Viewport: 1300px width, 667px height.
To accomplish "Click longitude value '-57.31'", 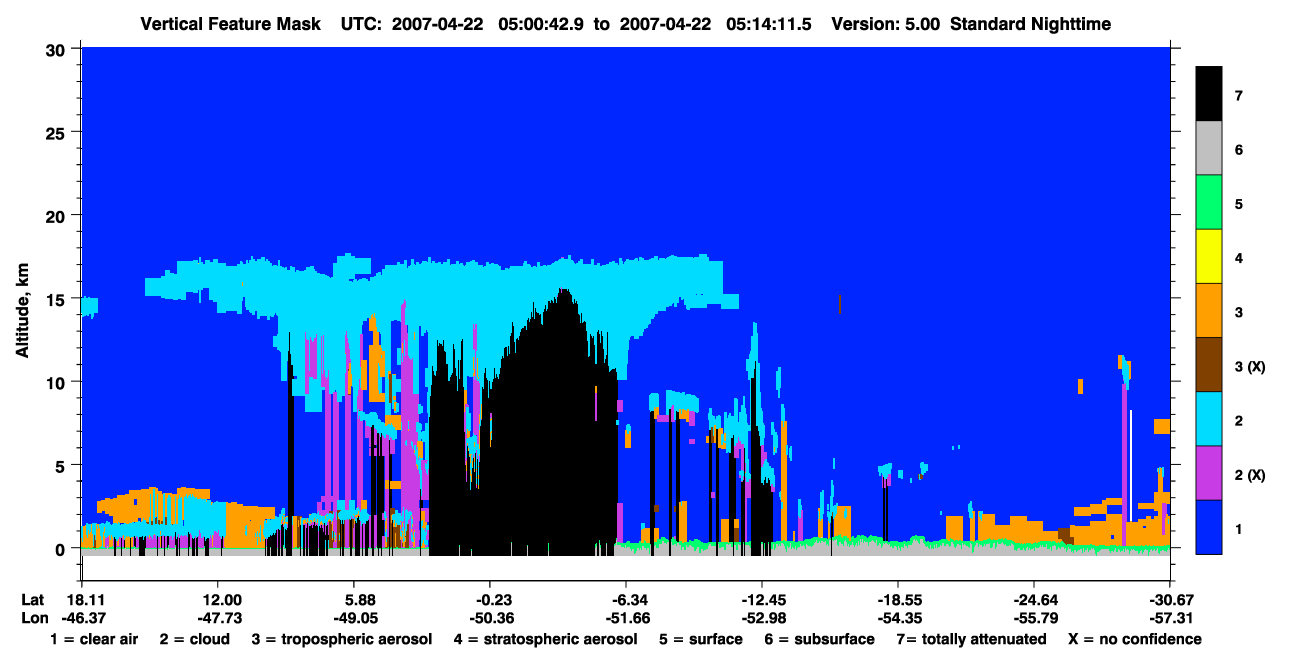I will pyautogui.click(x=1170, y=617).
